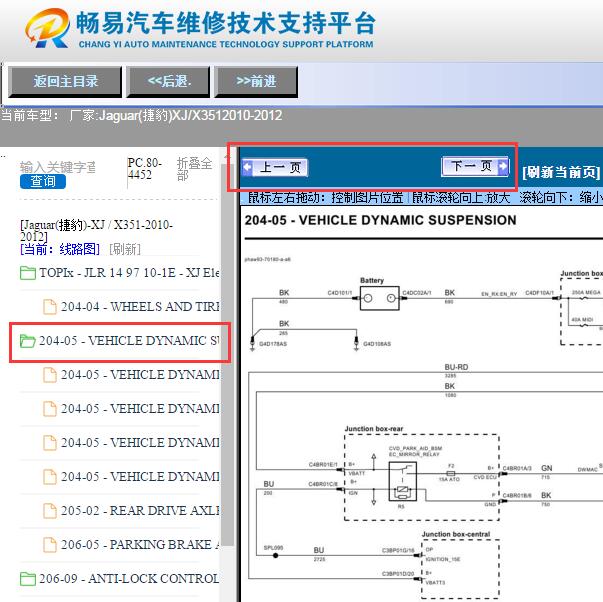Image resolution: width=603 pixels, height=602 pixels.
Task: Click the 当前：线路图 link
Action: [60, 249]
